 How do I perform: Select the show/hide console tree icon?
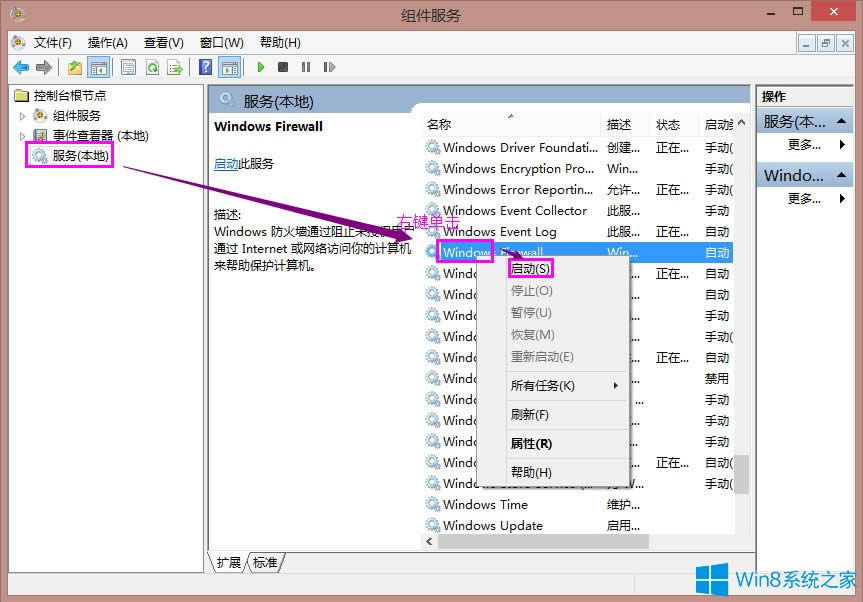coord(96,67)
